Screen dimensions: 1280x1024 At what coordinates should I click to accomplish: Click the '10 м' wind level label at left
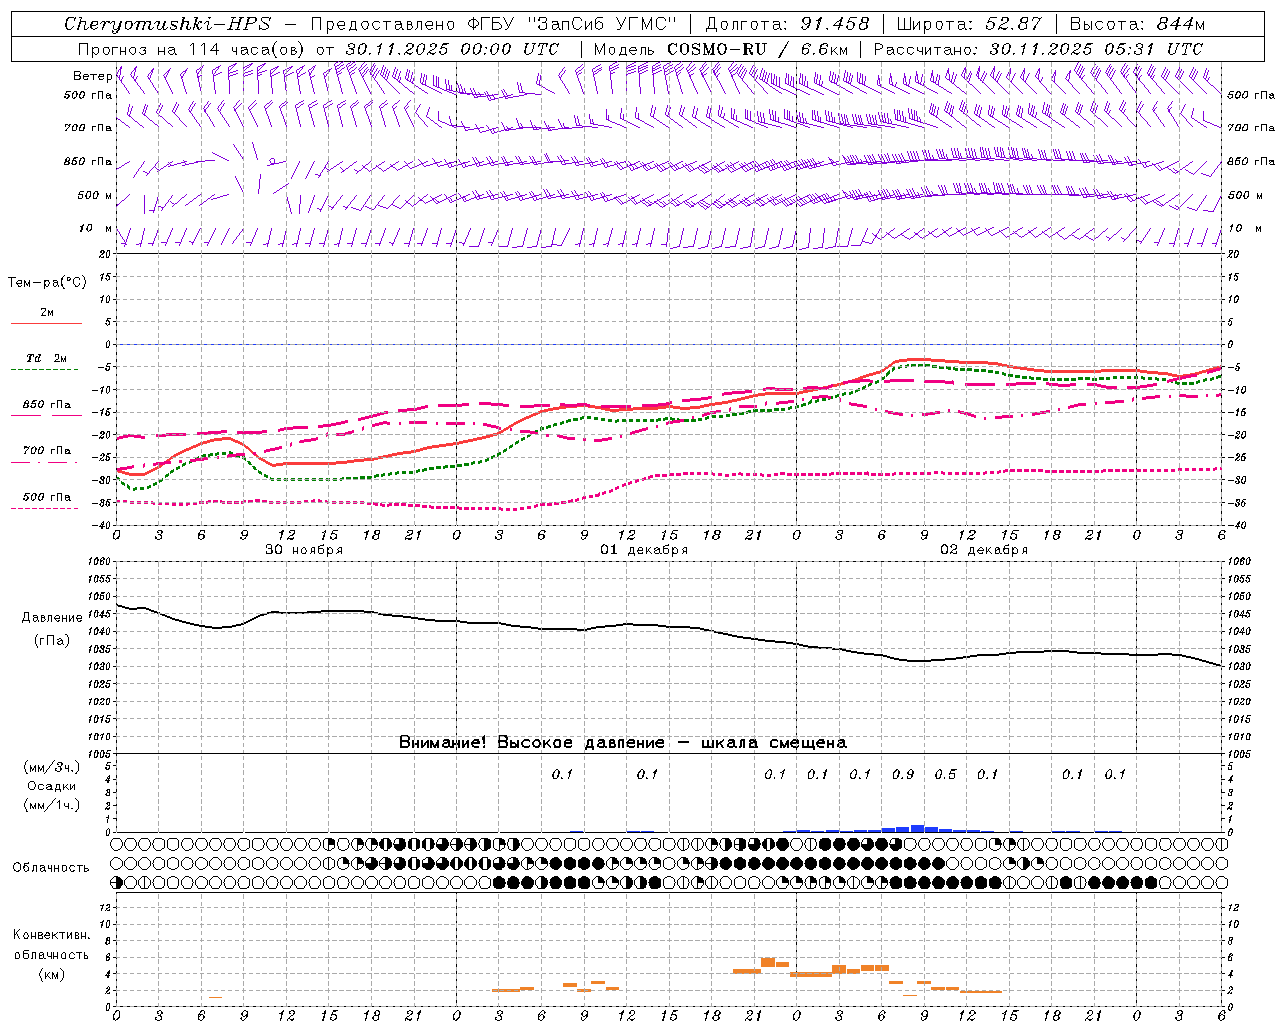(x=96, y=228)
